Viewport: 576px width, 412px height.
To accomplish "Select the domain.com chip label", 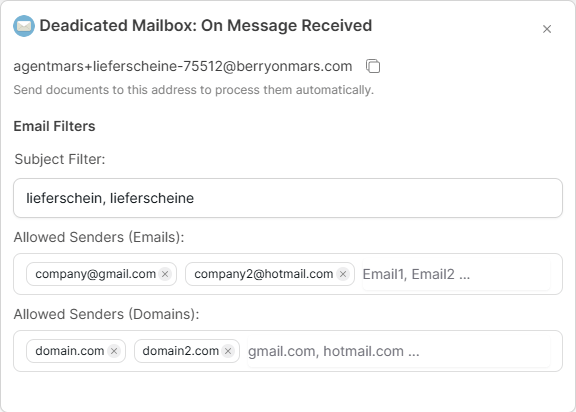I will [x=69, y=351].
